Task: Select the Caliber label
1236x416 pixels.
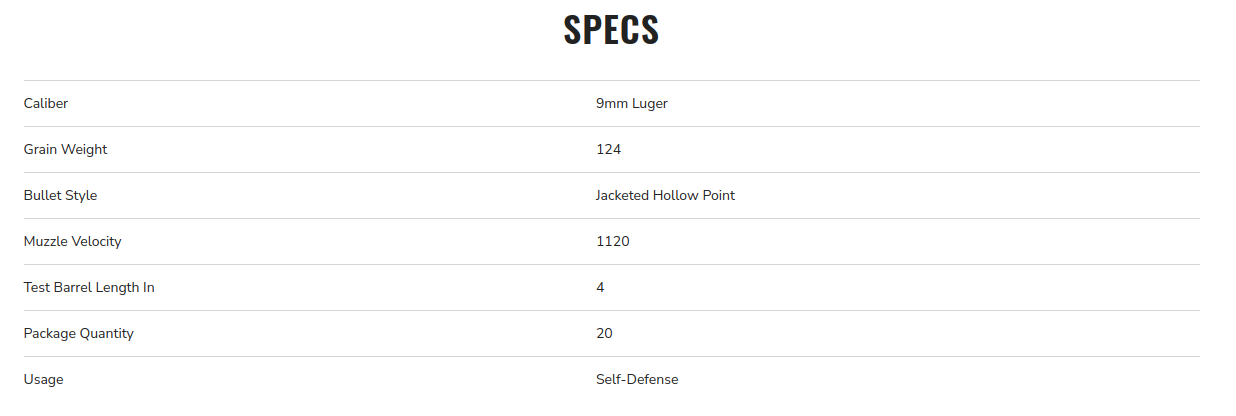Action: pos(46,103)
